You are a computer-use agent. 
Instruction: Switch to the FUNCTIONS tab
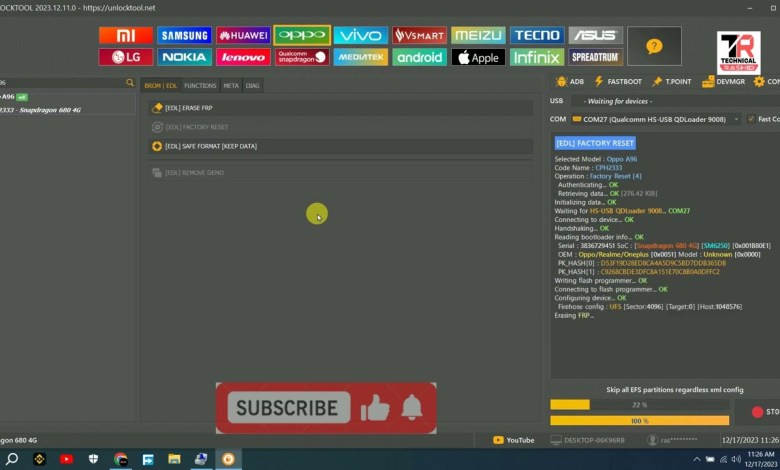(200, 86)
